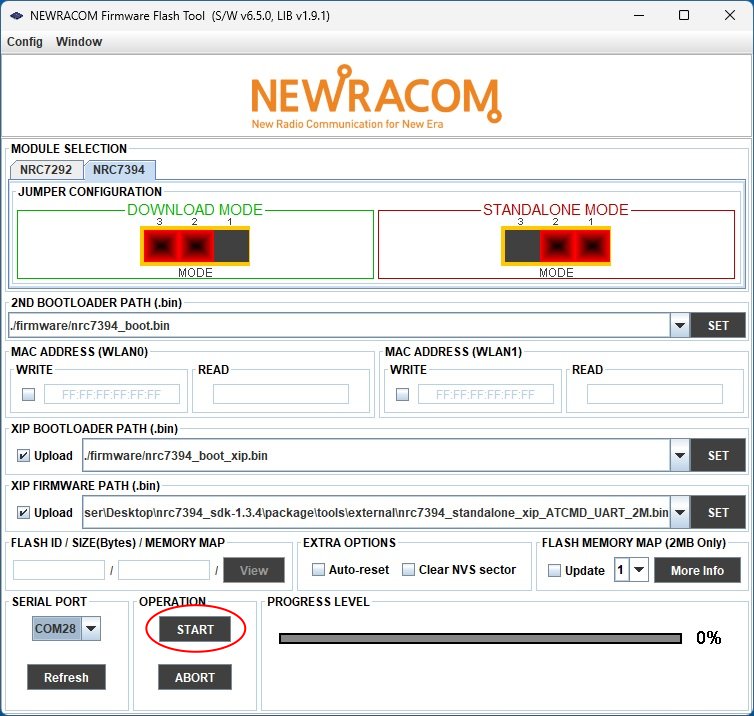Enable WLAN0 MAC address write checkbox
This screenshot has height=716, width=754.
tap(28, 394)
